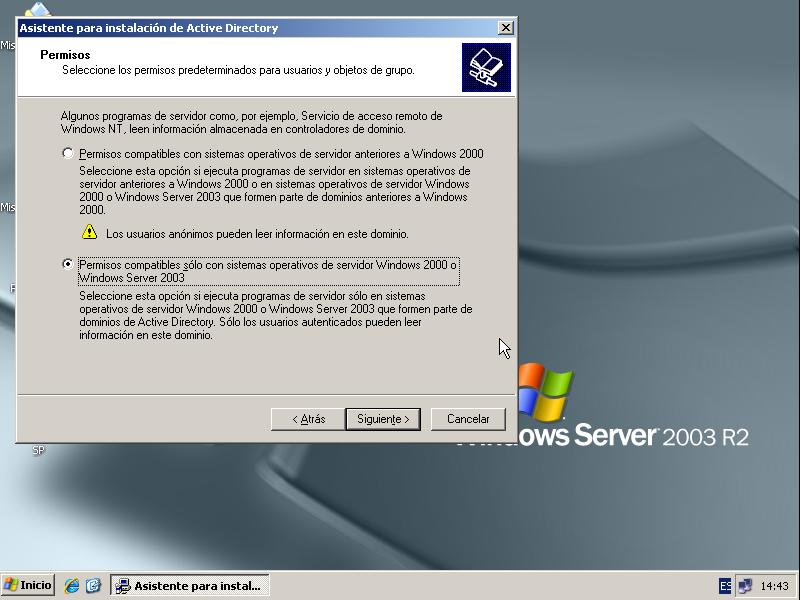Click the second quick launch icon beside Internet Explorer
800x600 pixels.
point(93,585)
